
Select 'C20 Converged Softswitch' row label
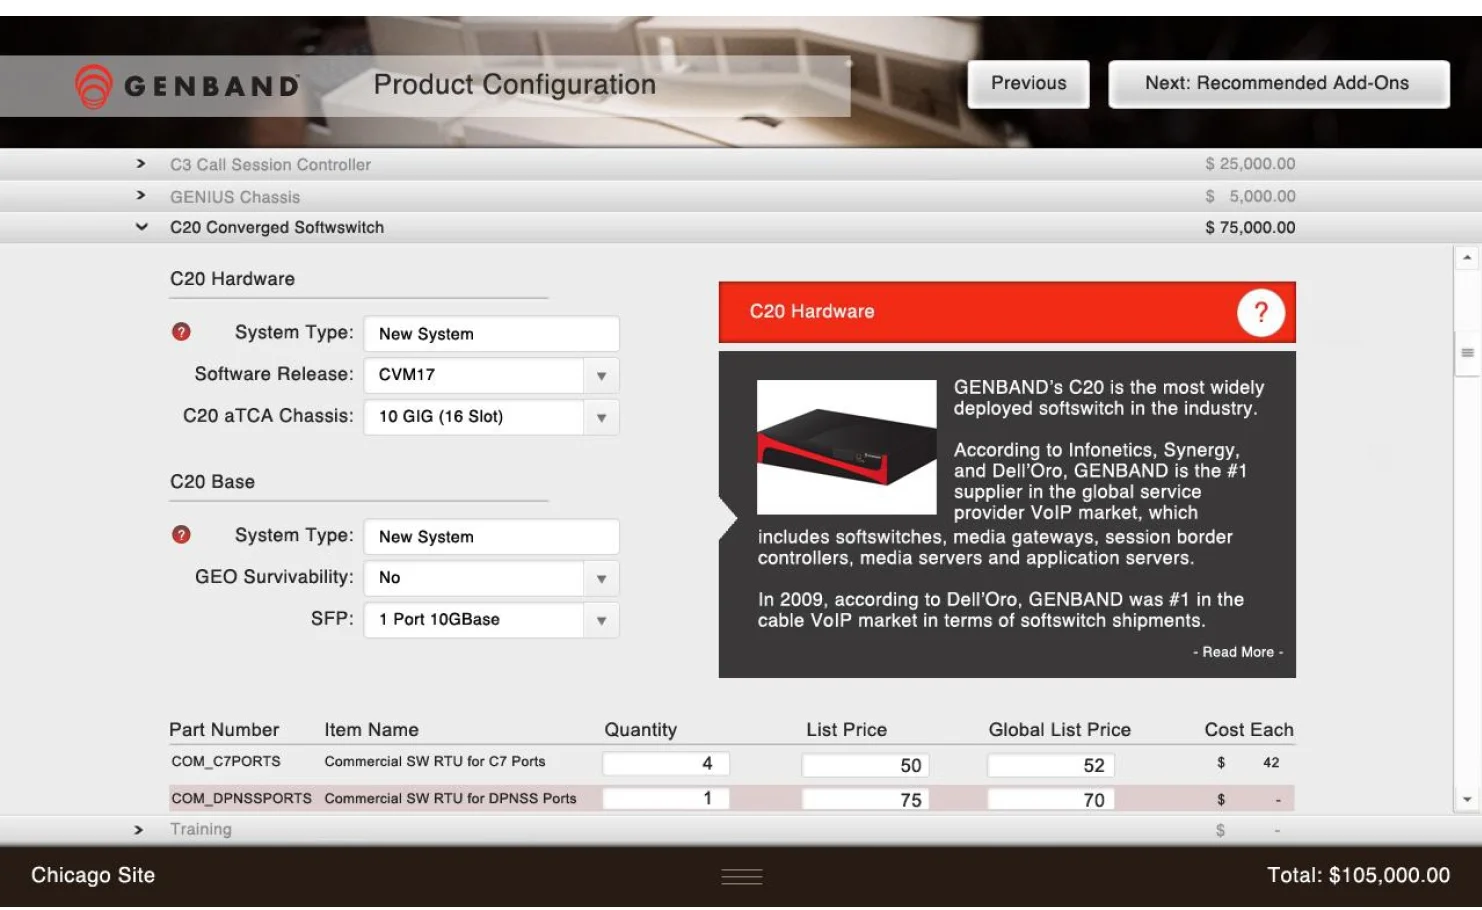[x=277, y=228]
